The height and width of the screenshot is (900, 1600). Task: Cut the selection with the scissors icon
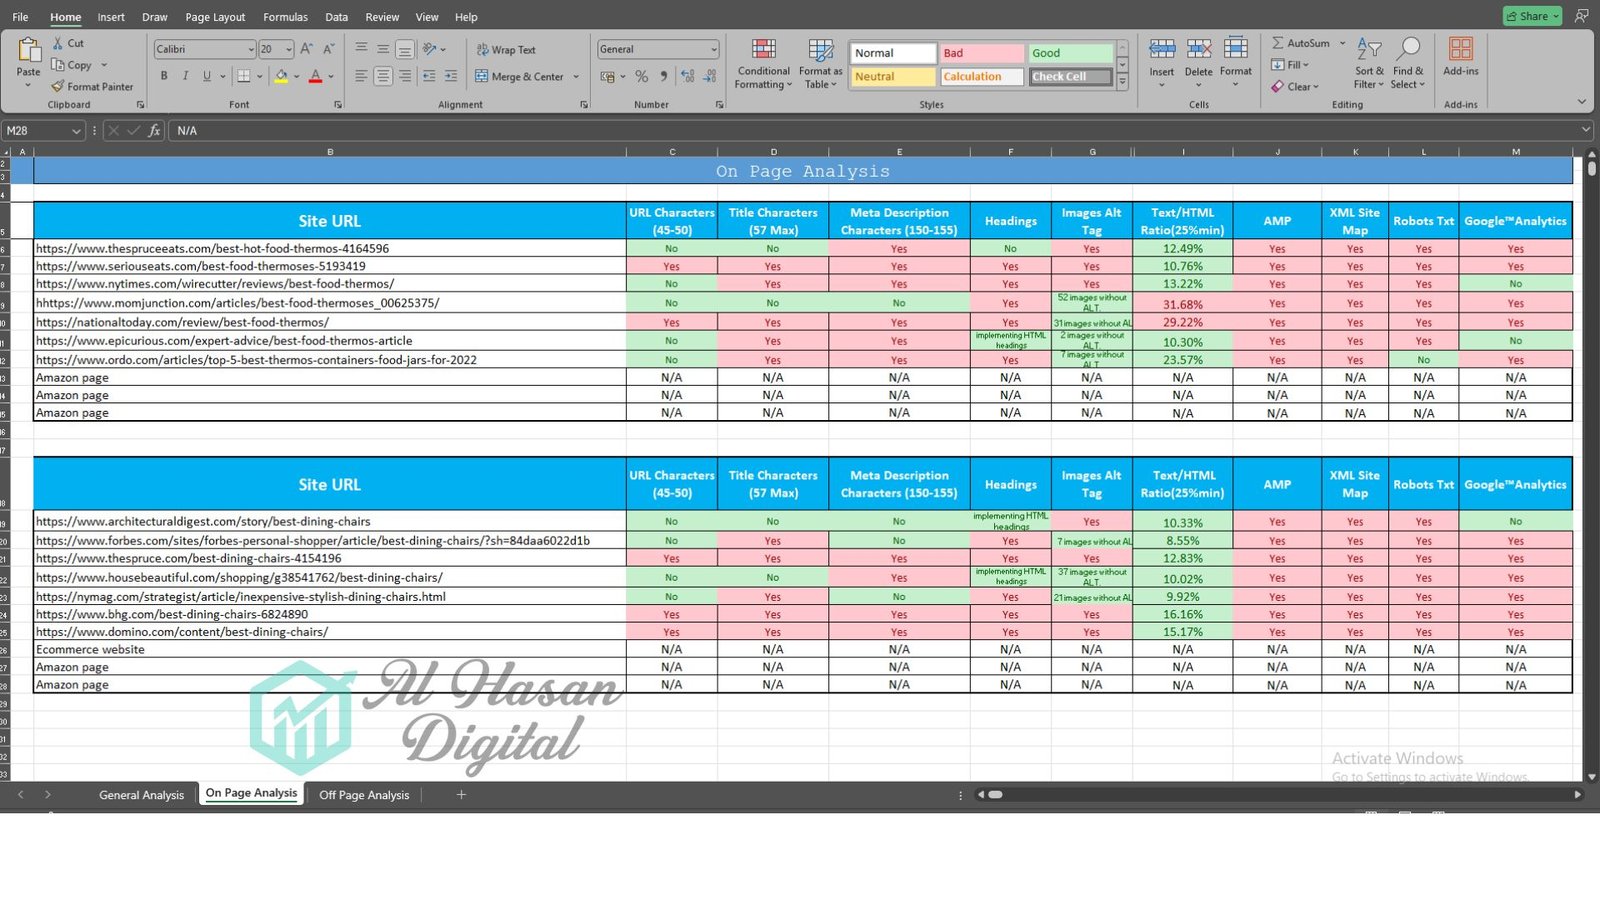[58, 43]
